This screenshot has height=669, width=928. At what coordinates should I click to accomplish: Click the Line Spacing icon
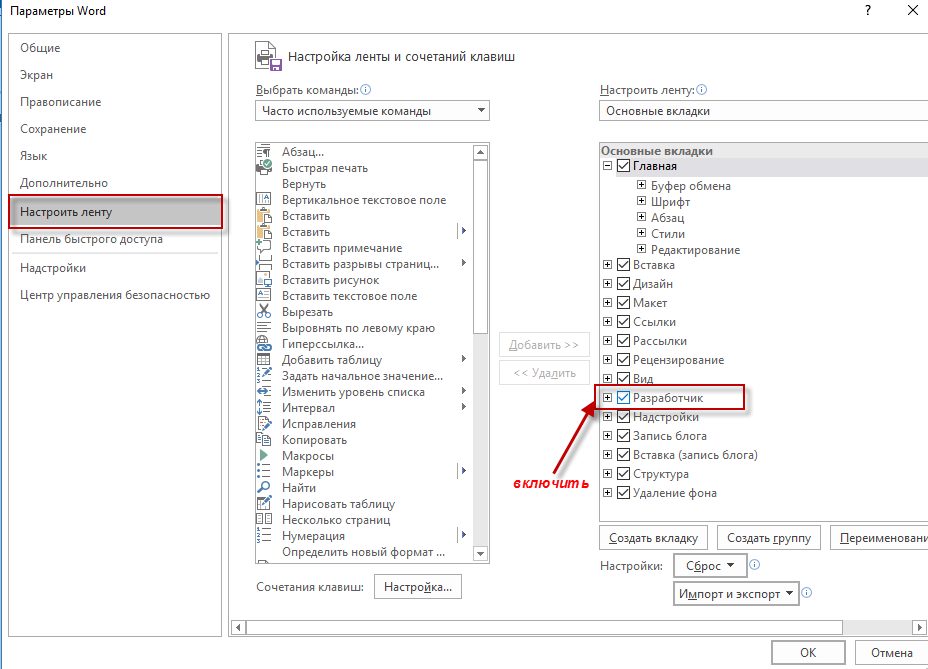pyautogui.click(x=263, y=407)
